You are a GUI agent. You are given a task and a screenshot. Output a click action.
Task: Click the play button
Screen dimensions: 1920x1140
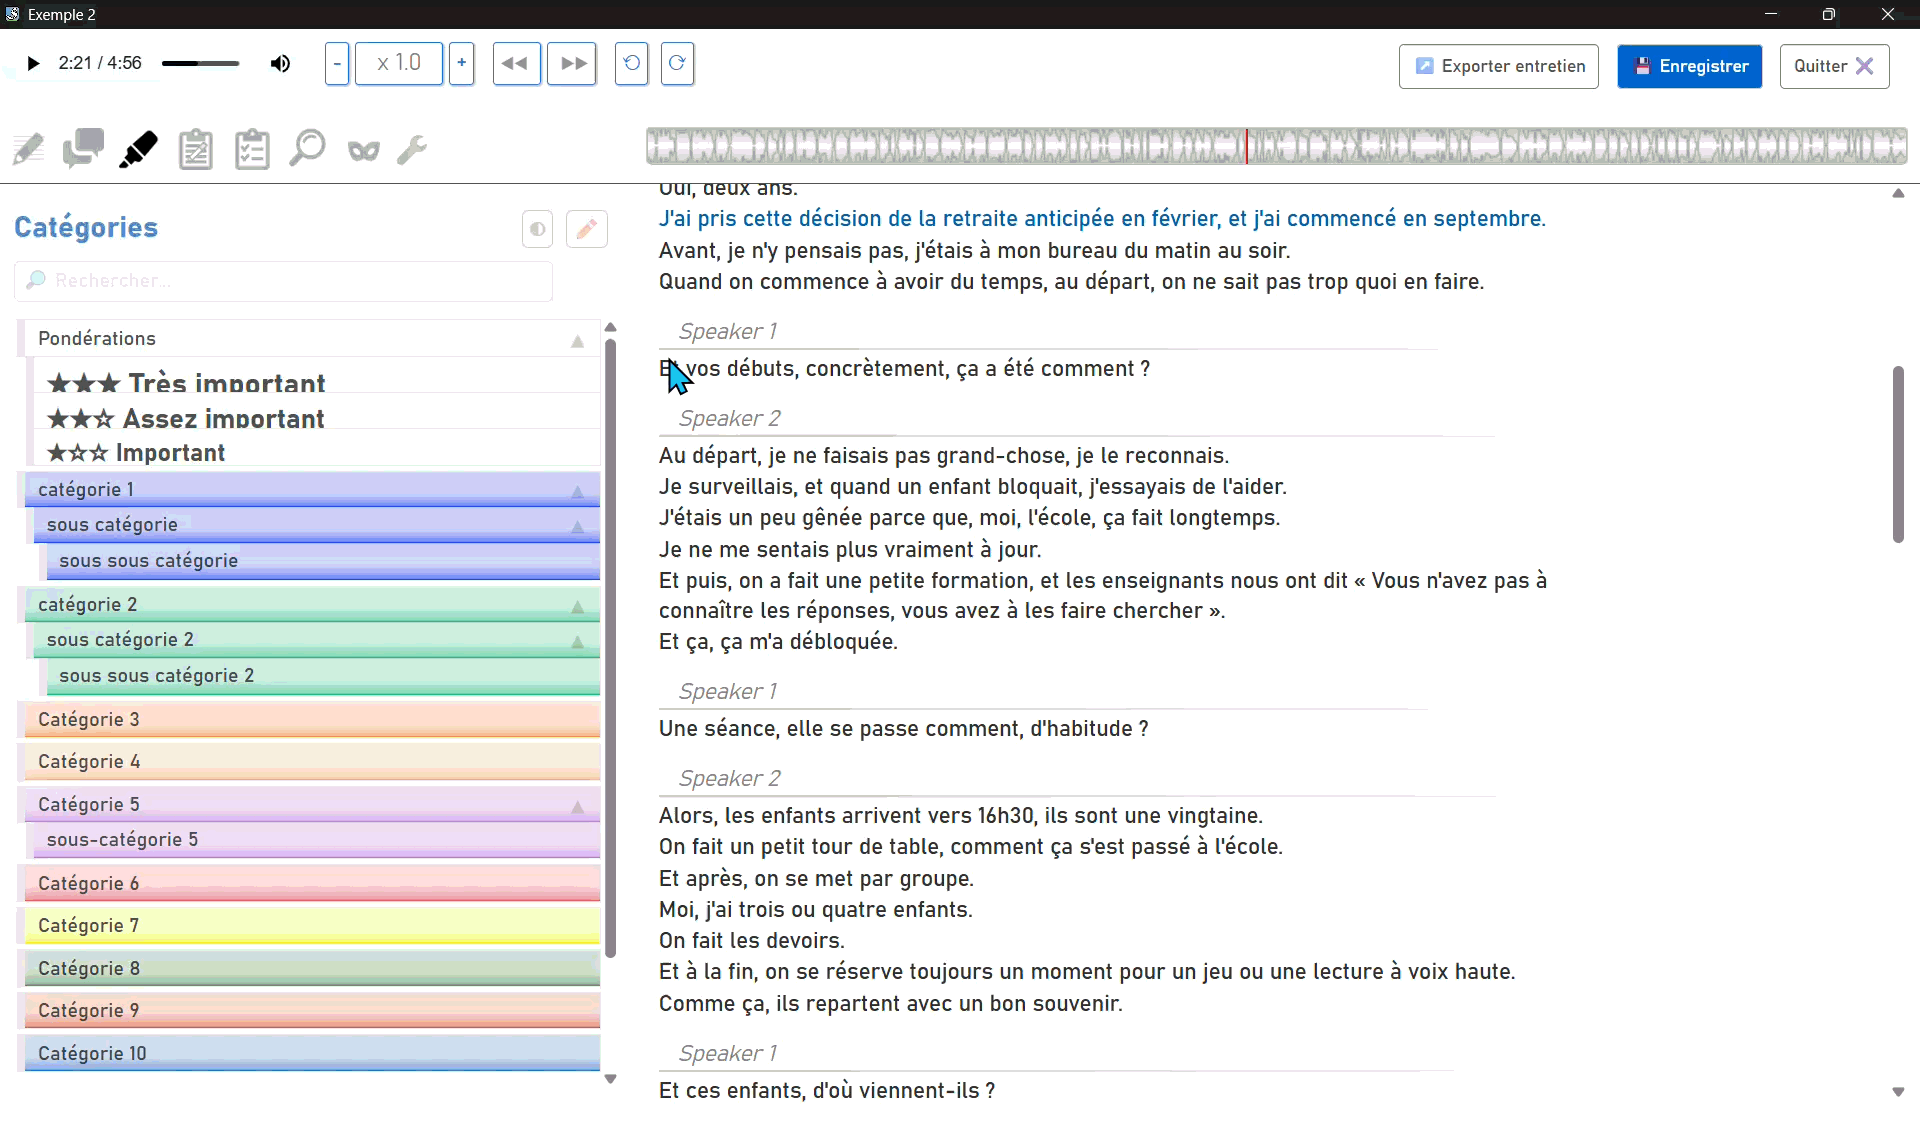point(33,64)
